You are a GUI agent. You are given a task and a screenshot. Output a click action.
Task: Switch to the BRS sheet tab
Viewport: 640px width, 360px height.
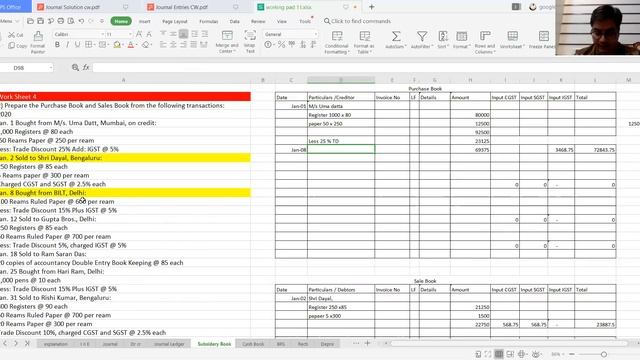click(281, 344)
